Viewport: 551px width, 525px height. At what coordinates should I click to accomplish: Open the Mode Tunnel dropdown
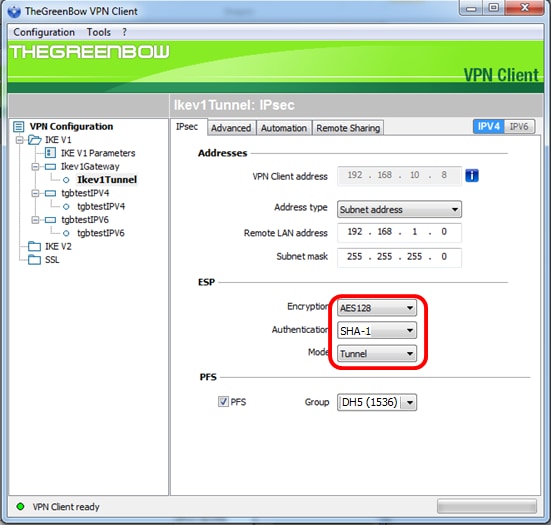pos(377,354)
